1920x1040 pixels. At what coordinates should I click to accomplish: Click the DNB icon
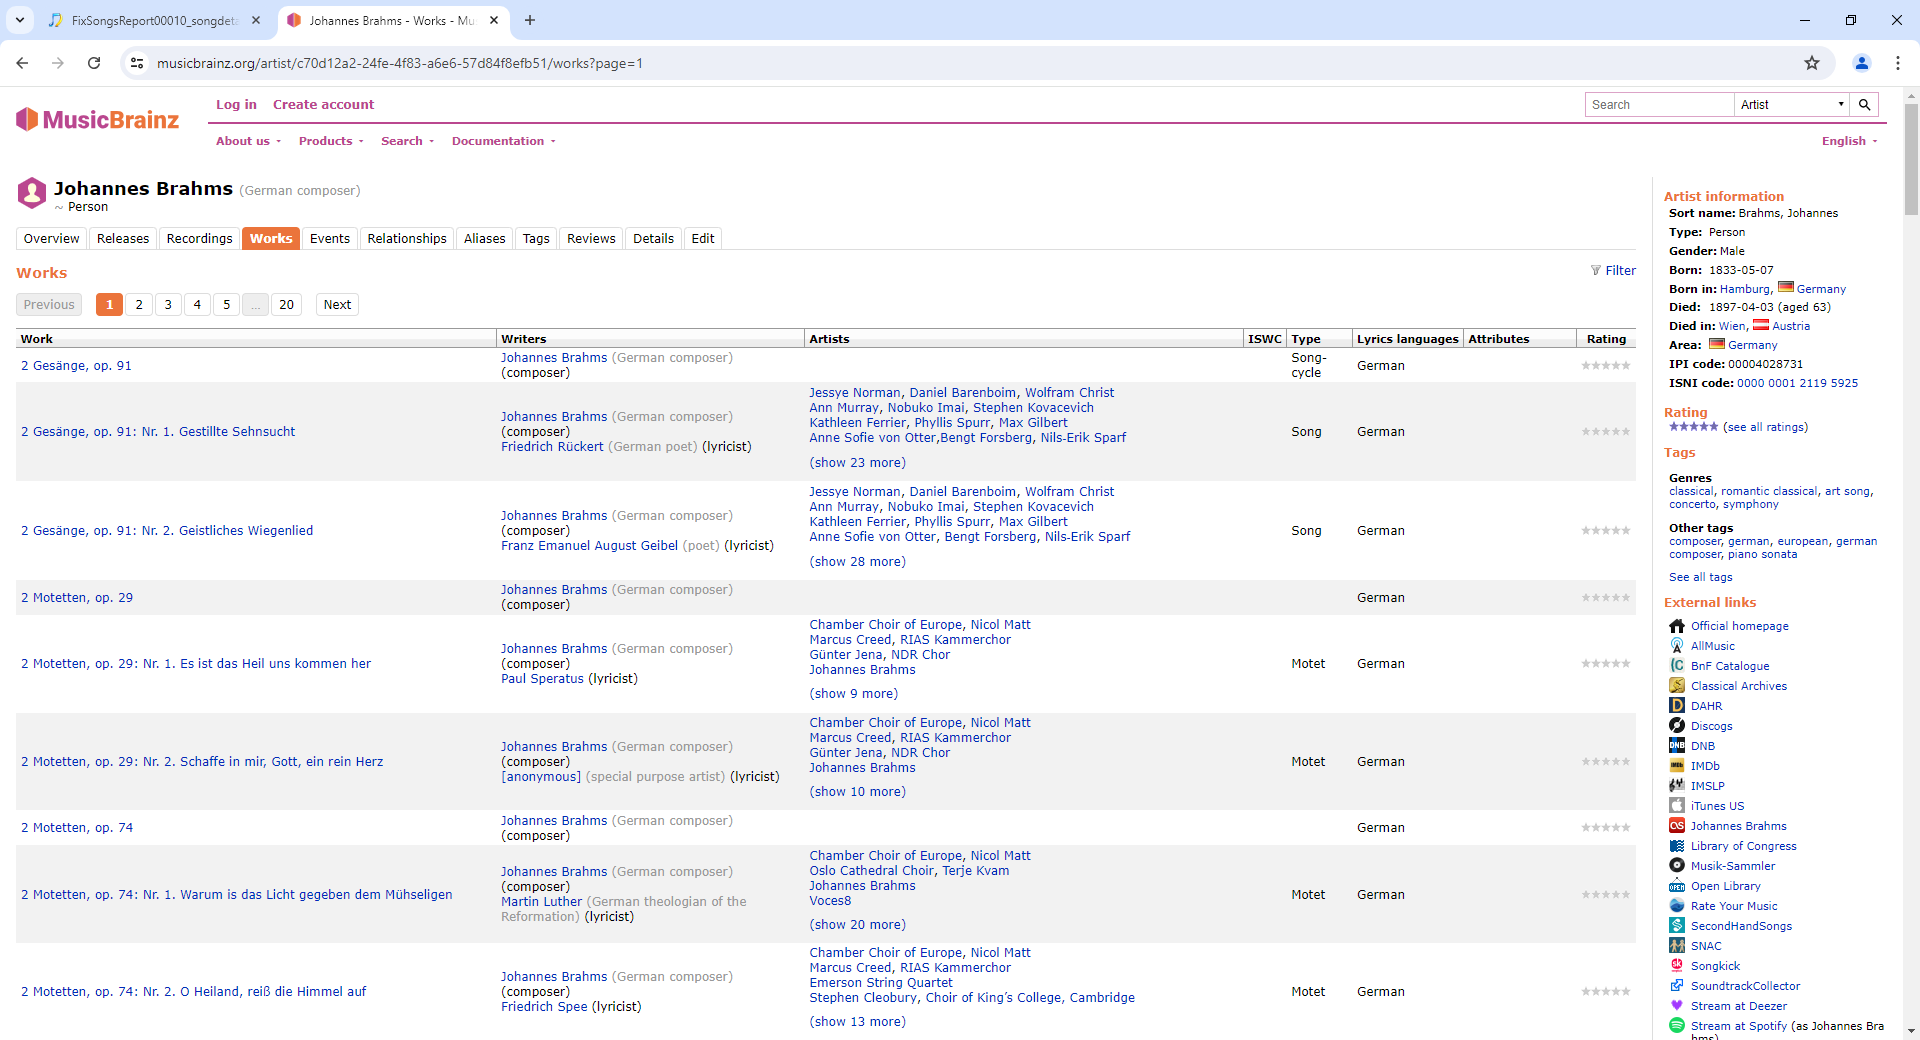click(x=1677, y=746)
